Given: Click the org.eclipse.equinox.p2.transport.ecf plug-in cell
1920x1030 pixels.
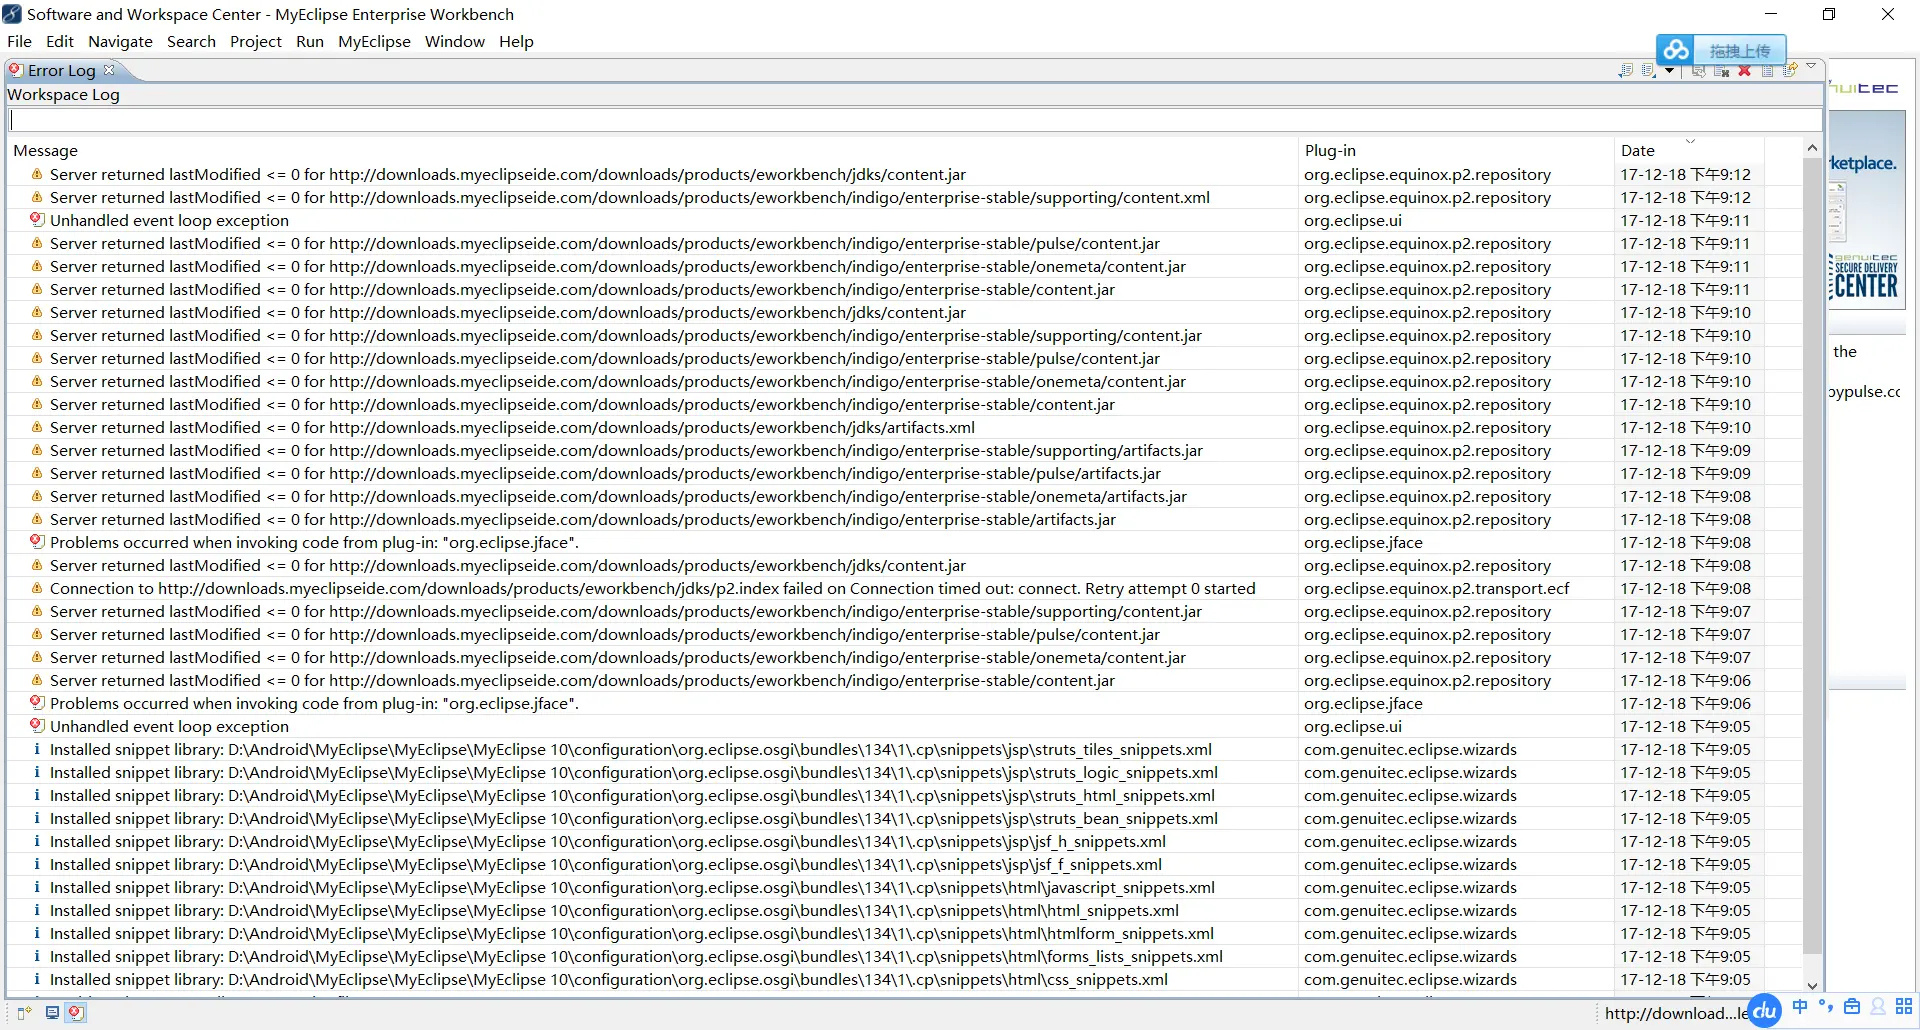Looking at the screenshot, I should [1436, 588].
